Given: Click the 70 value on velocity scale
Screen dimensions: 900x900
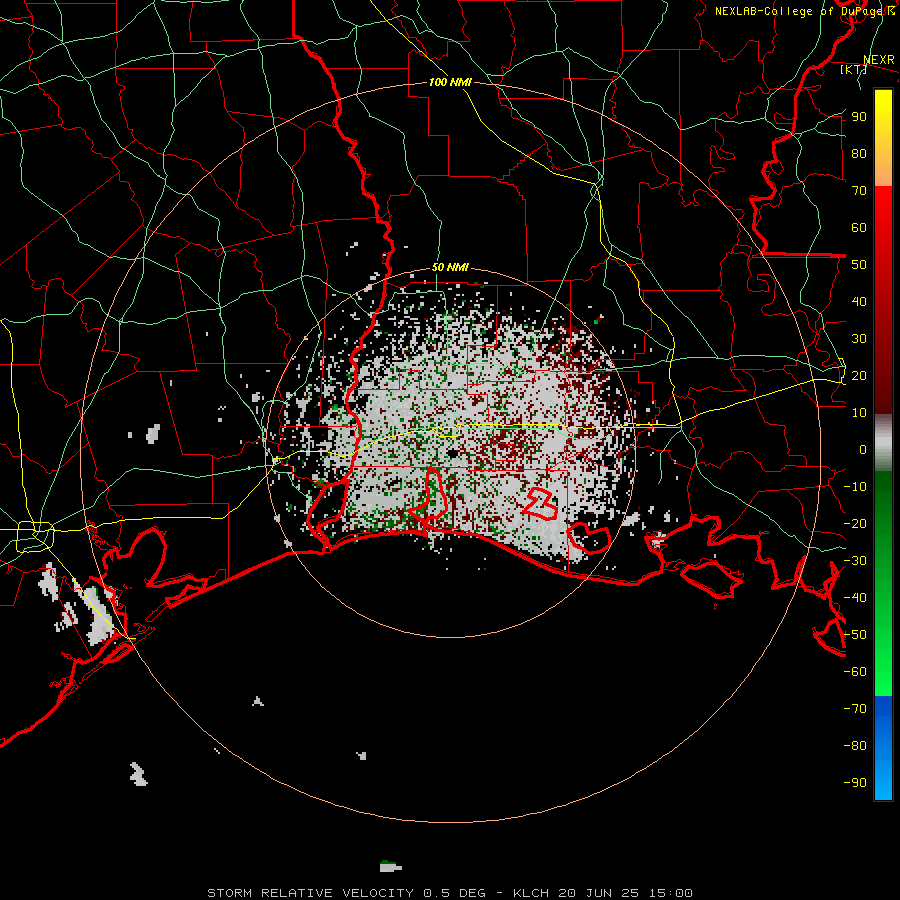Looking at the screenshot, I should point(859,191).
